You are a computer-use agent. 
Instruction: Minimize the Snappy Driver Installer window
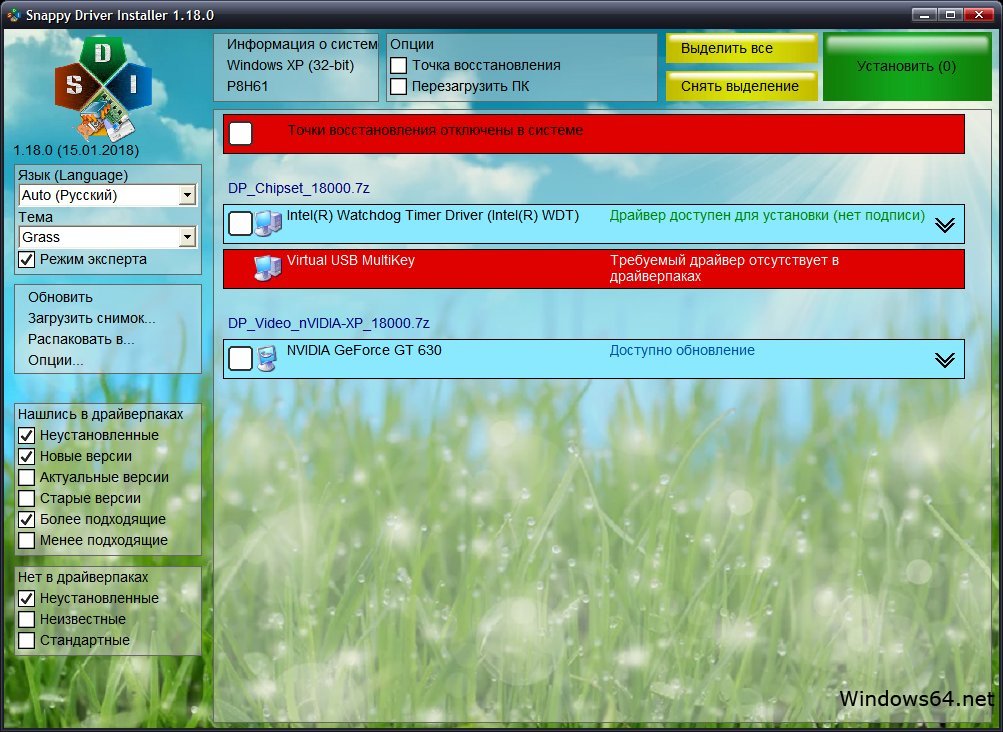coord(924,14)
